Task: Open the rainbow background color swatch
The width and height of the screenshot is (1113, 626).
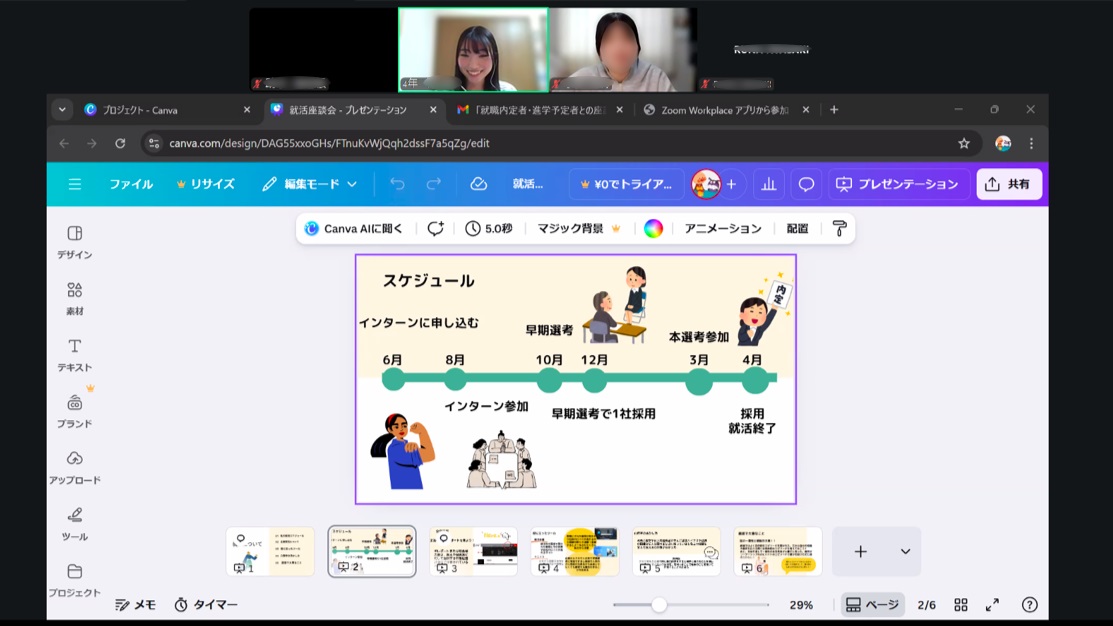Action: 653,229
